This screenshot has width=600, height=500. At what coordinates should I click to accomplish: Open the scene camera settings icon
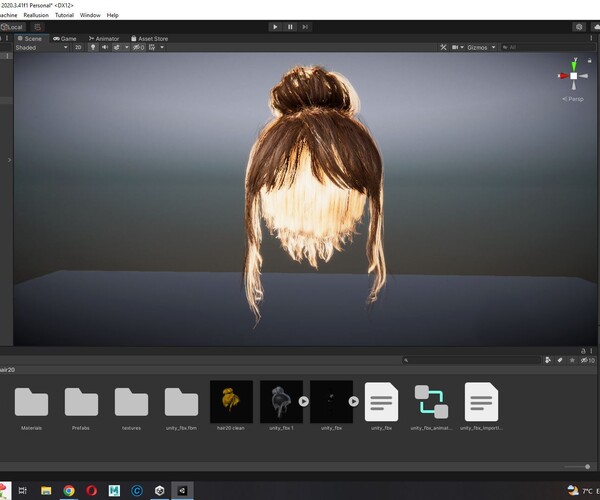coord(455,47)
